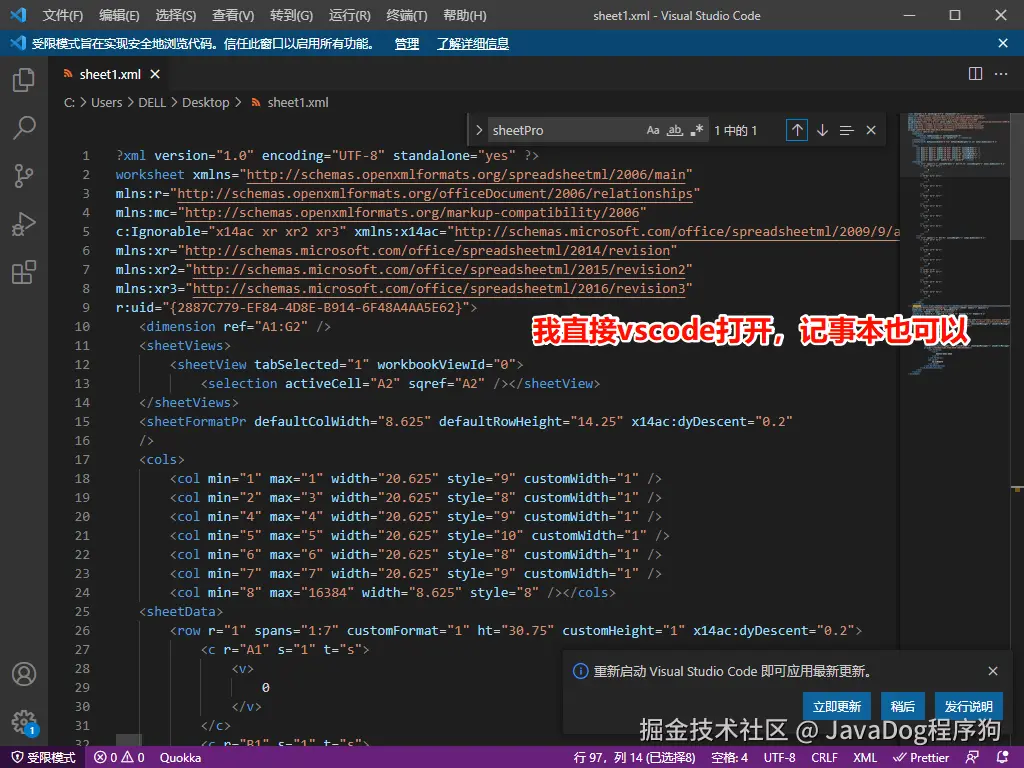Click line number 17 in gutter

pos(82,459)
